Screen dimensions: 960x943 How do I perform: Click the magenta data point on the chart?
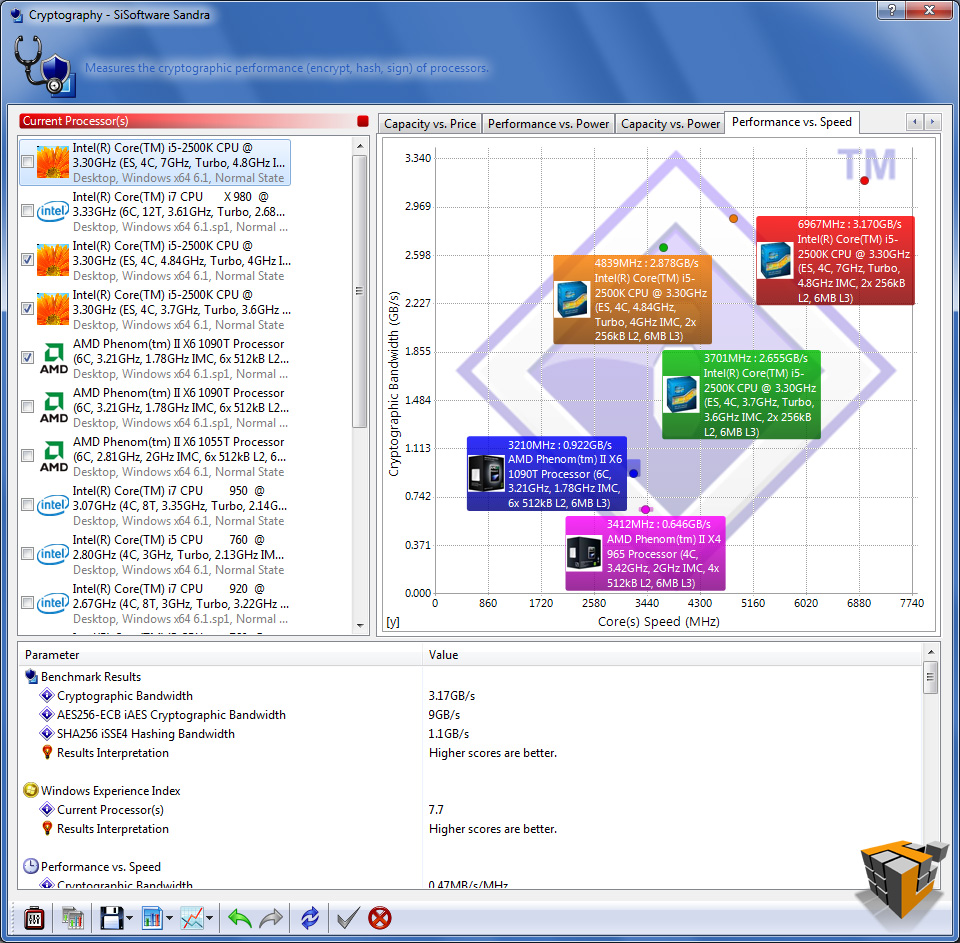tap(645, 509)
